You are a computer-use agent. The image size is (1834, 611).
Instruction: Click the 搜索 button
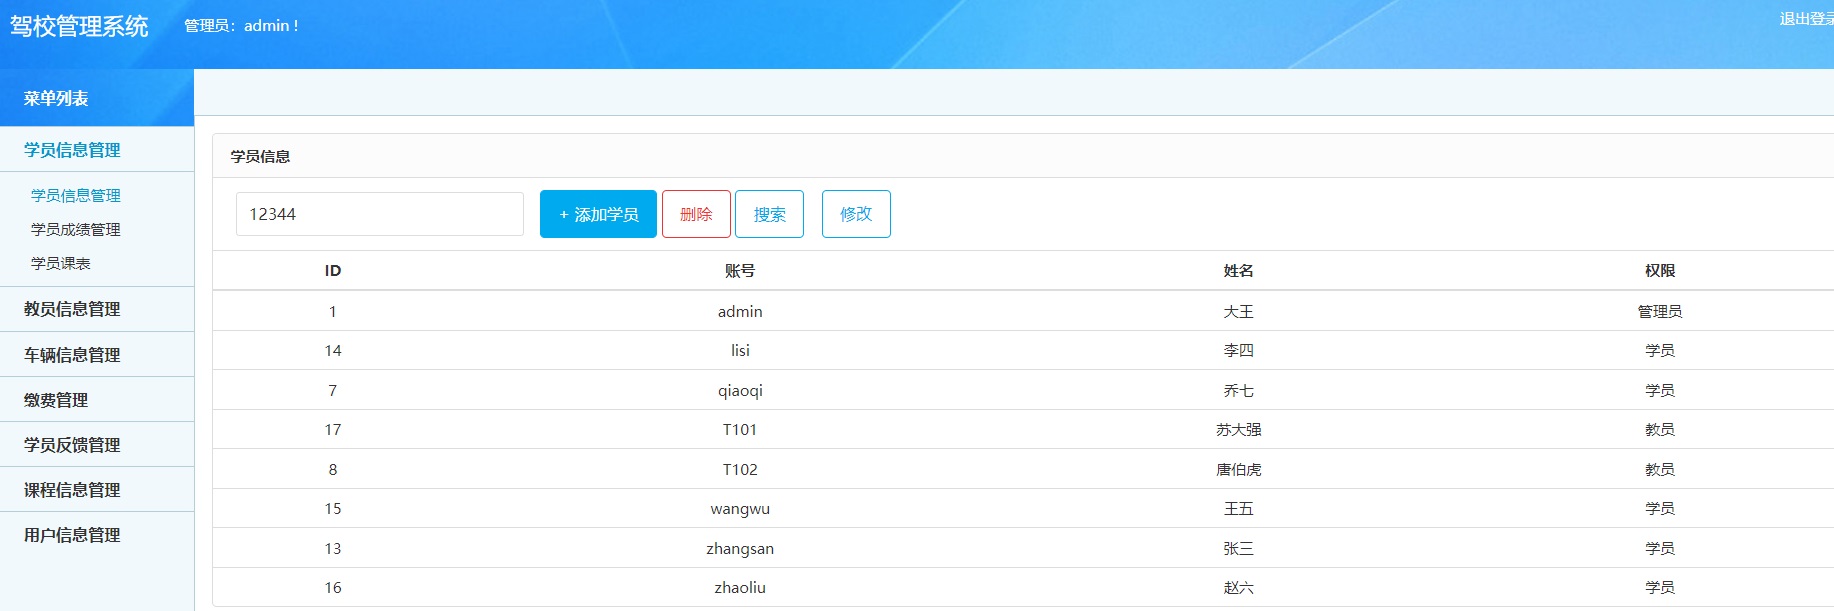pos(769,214)
